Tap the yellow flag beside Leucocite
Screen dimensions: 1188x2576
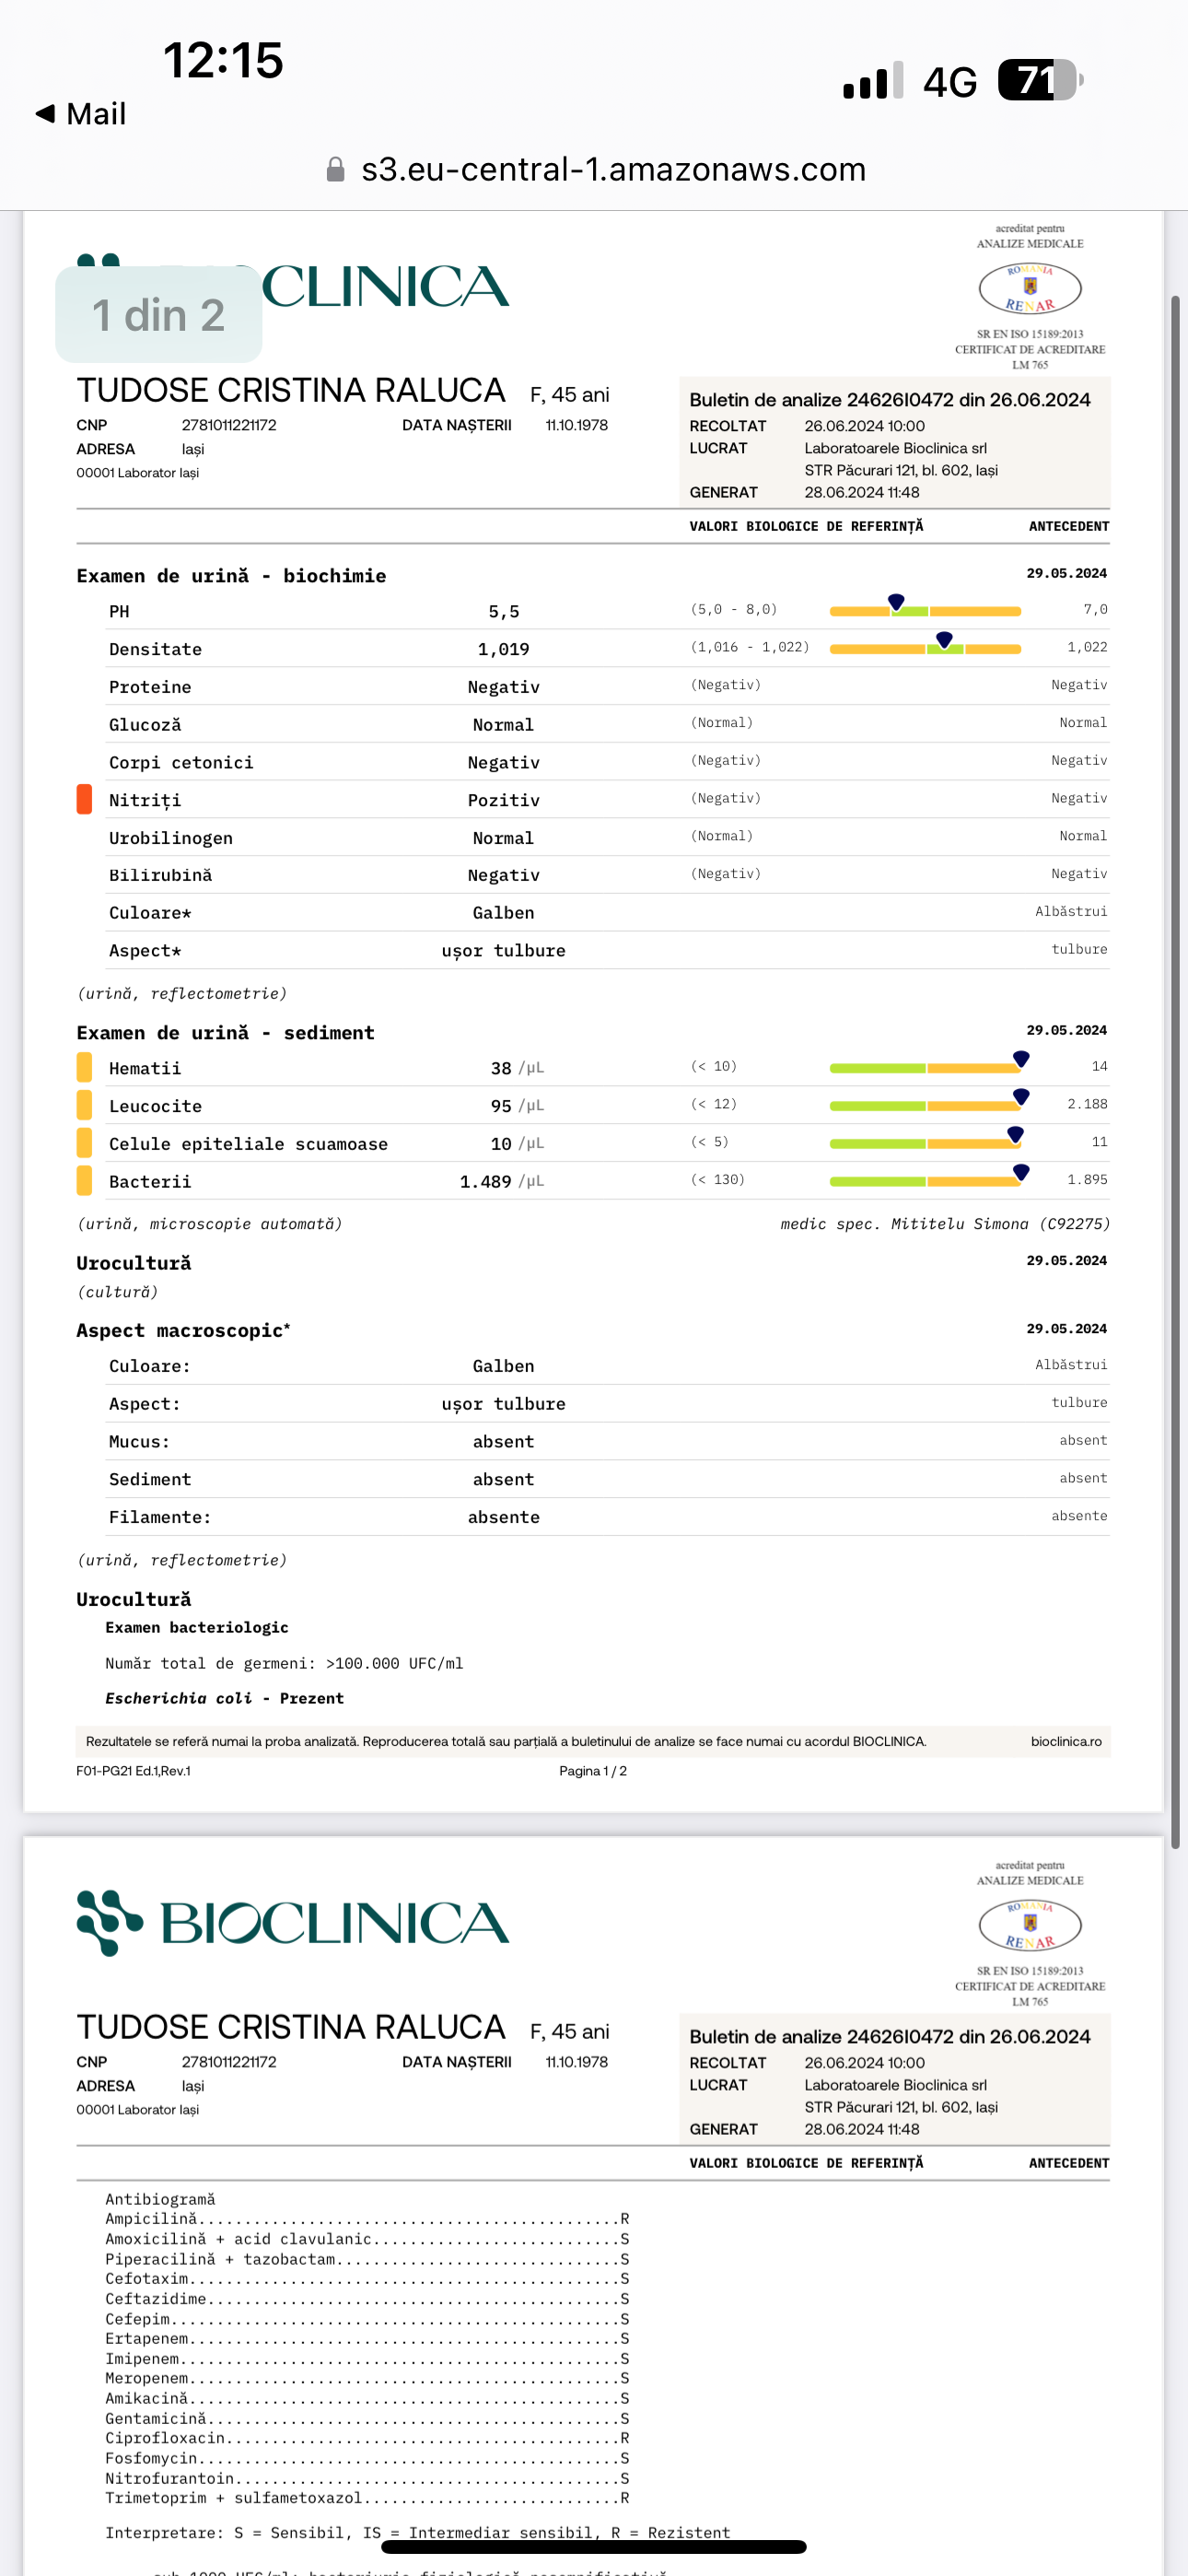(x=84, y=1105)
